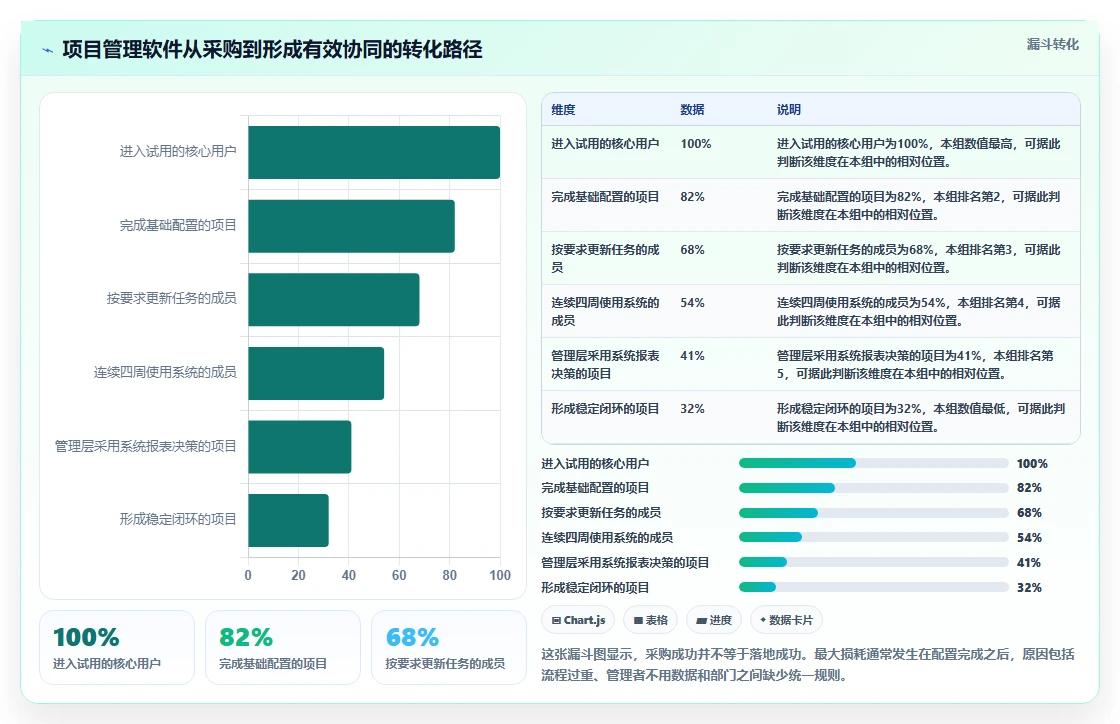
Task: Click the x-axis tick label 100
Action: pyautogui.click(x=500, y=575)
